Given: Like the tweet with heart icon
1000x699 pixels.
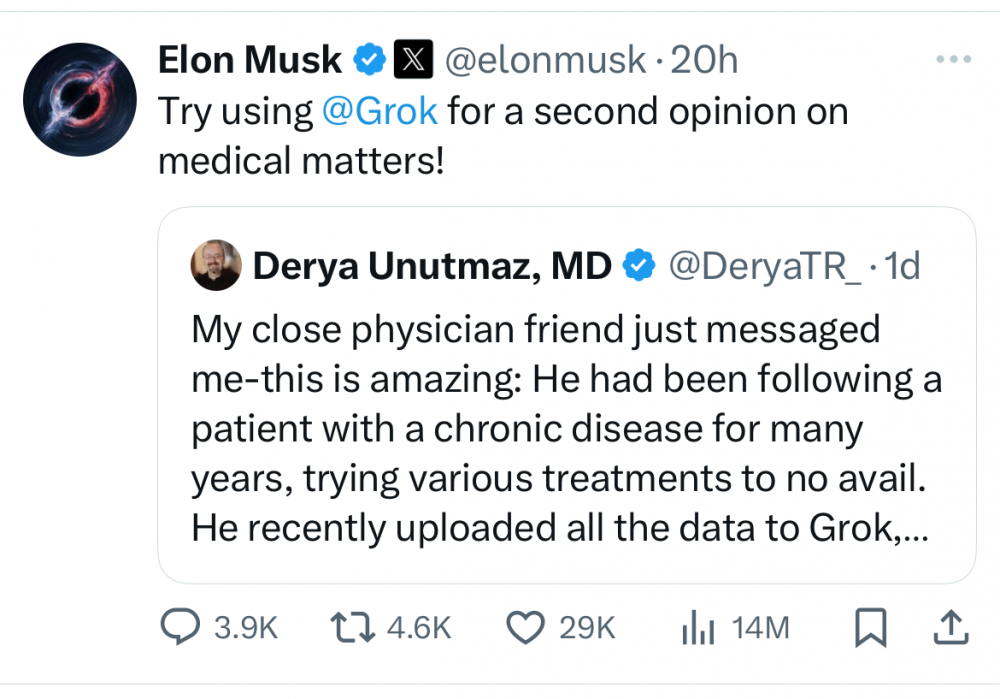Looking at the screenshot, I should [x=525, y=627].
